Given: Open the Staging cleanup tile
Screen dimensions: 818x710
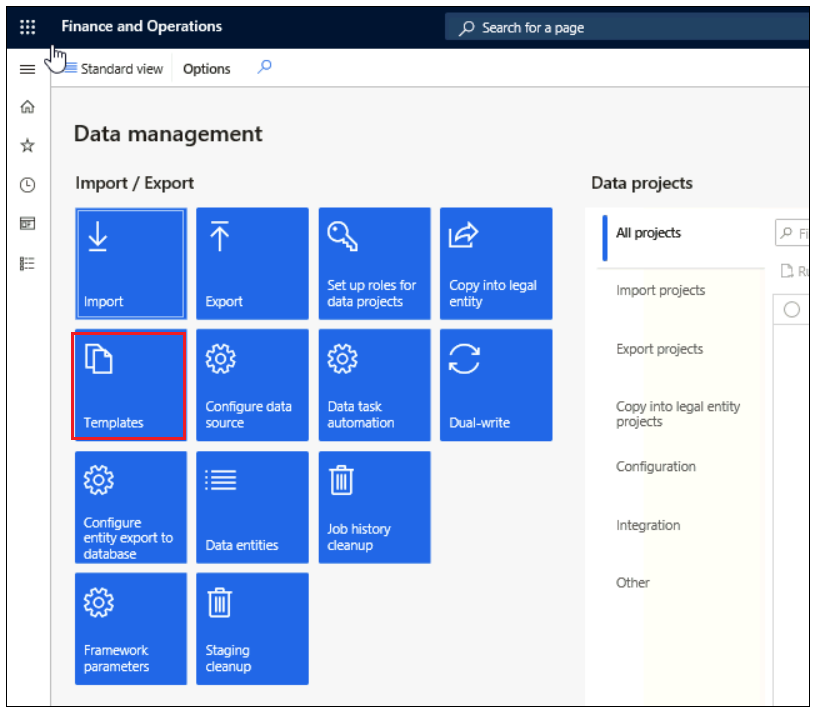Looking at the screenshot, I should click(x=252, y=629).
